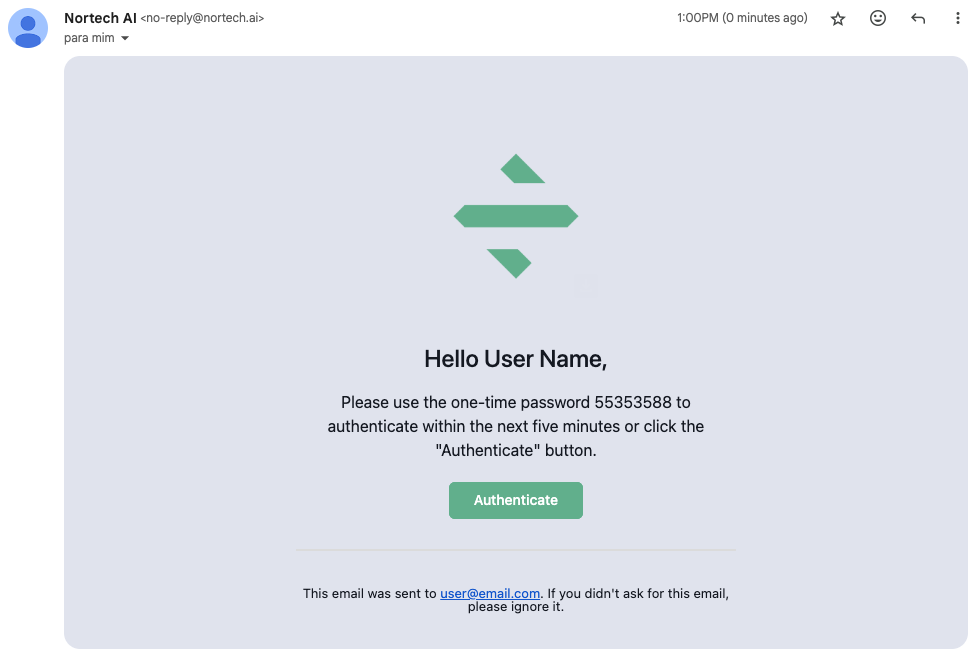
Task: Click the horizontal divider under Authenticate
Action: [x=516, y=550]
